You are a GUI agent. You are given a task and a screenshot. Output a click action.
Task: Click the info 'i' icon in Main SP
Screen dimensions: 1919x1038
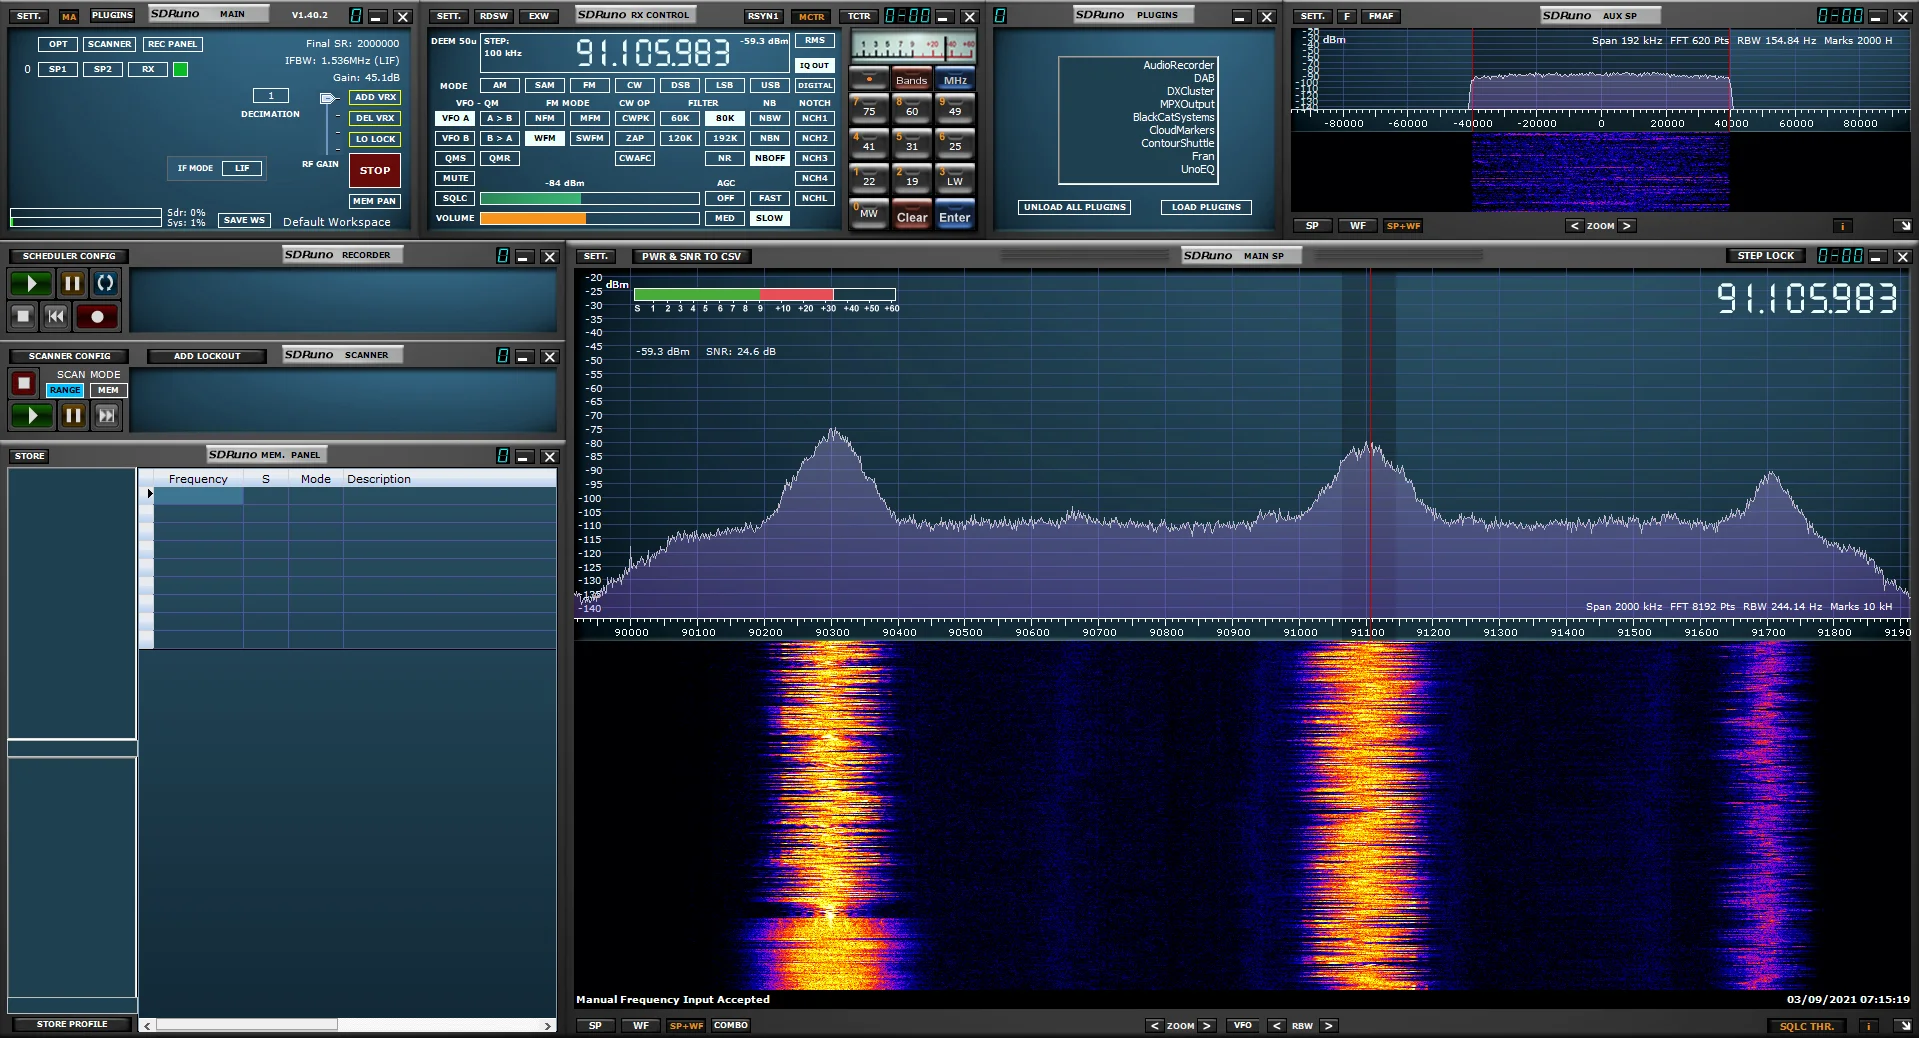[x=1867, y=1026]
